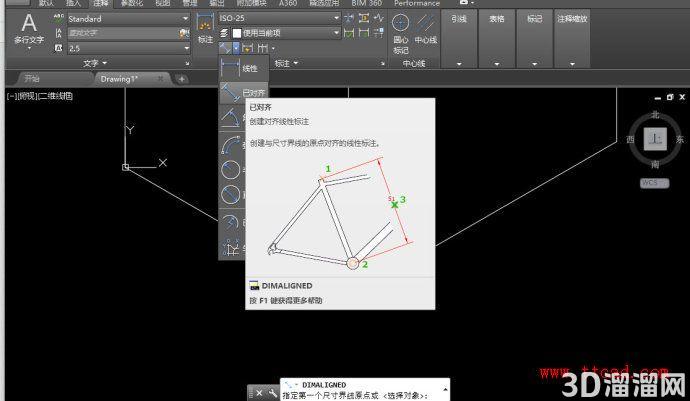Screen dimensions: 690x401
Task: Open the text style dialog launcher arrow
Action: click(x=187, y=63)
